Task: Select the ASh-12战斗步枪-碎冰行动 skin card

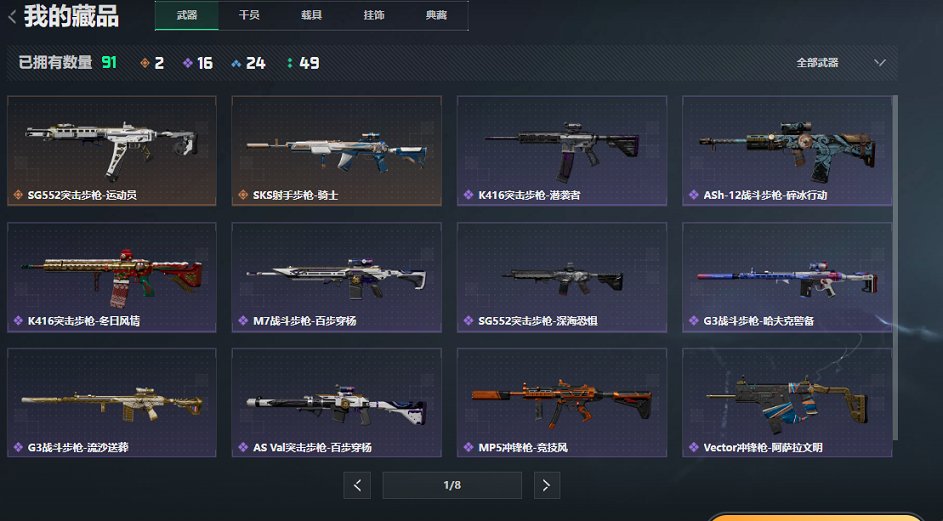Action: tap(787, 151)
